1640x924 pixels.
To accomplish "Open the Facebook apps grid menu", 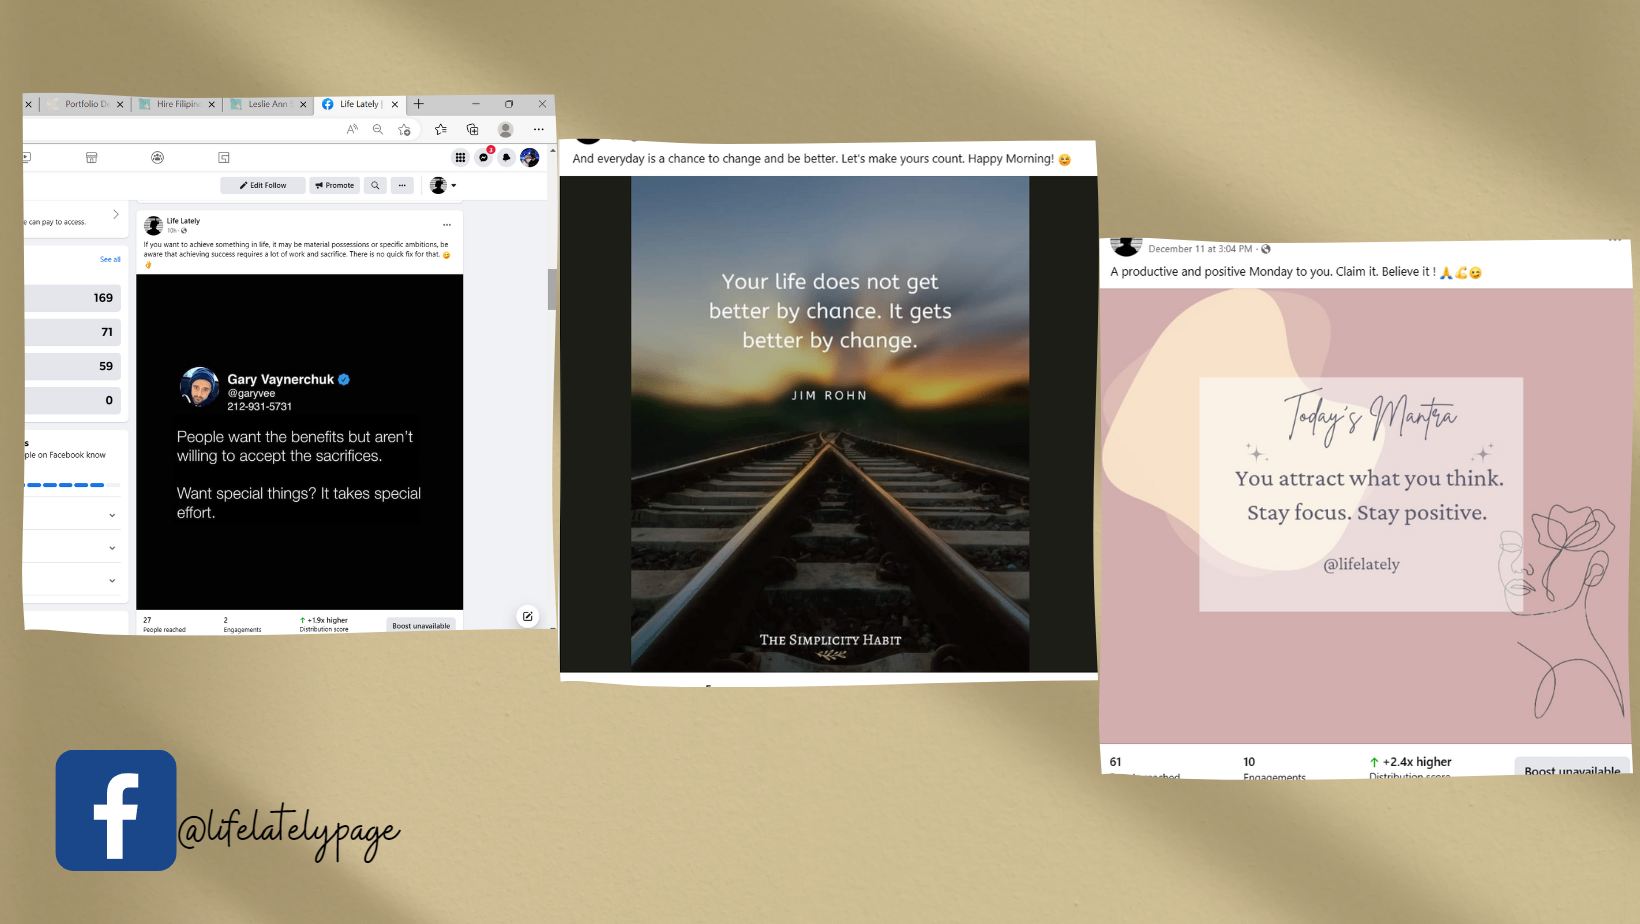I will pos(460,157).
